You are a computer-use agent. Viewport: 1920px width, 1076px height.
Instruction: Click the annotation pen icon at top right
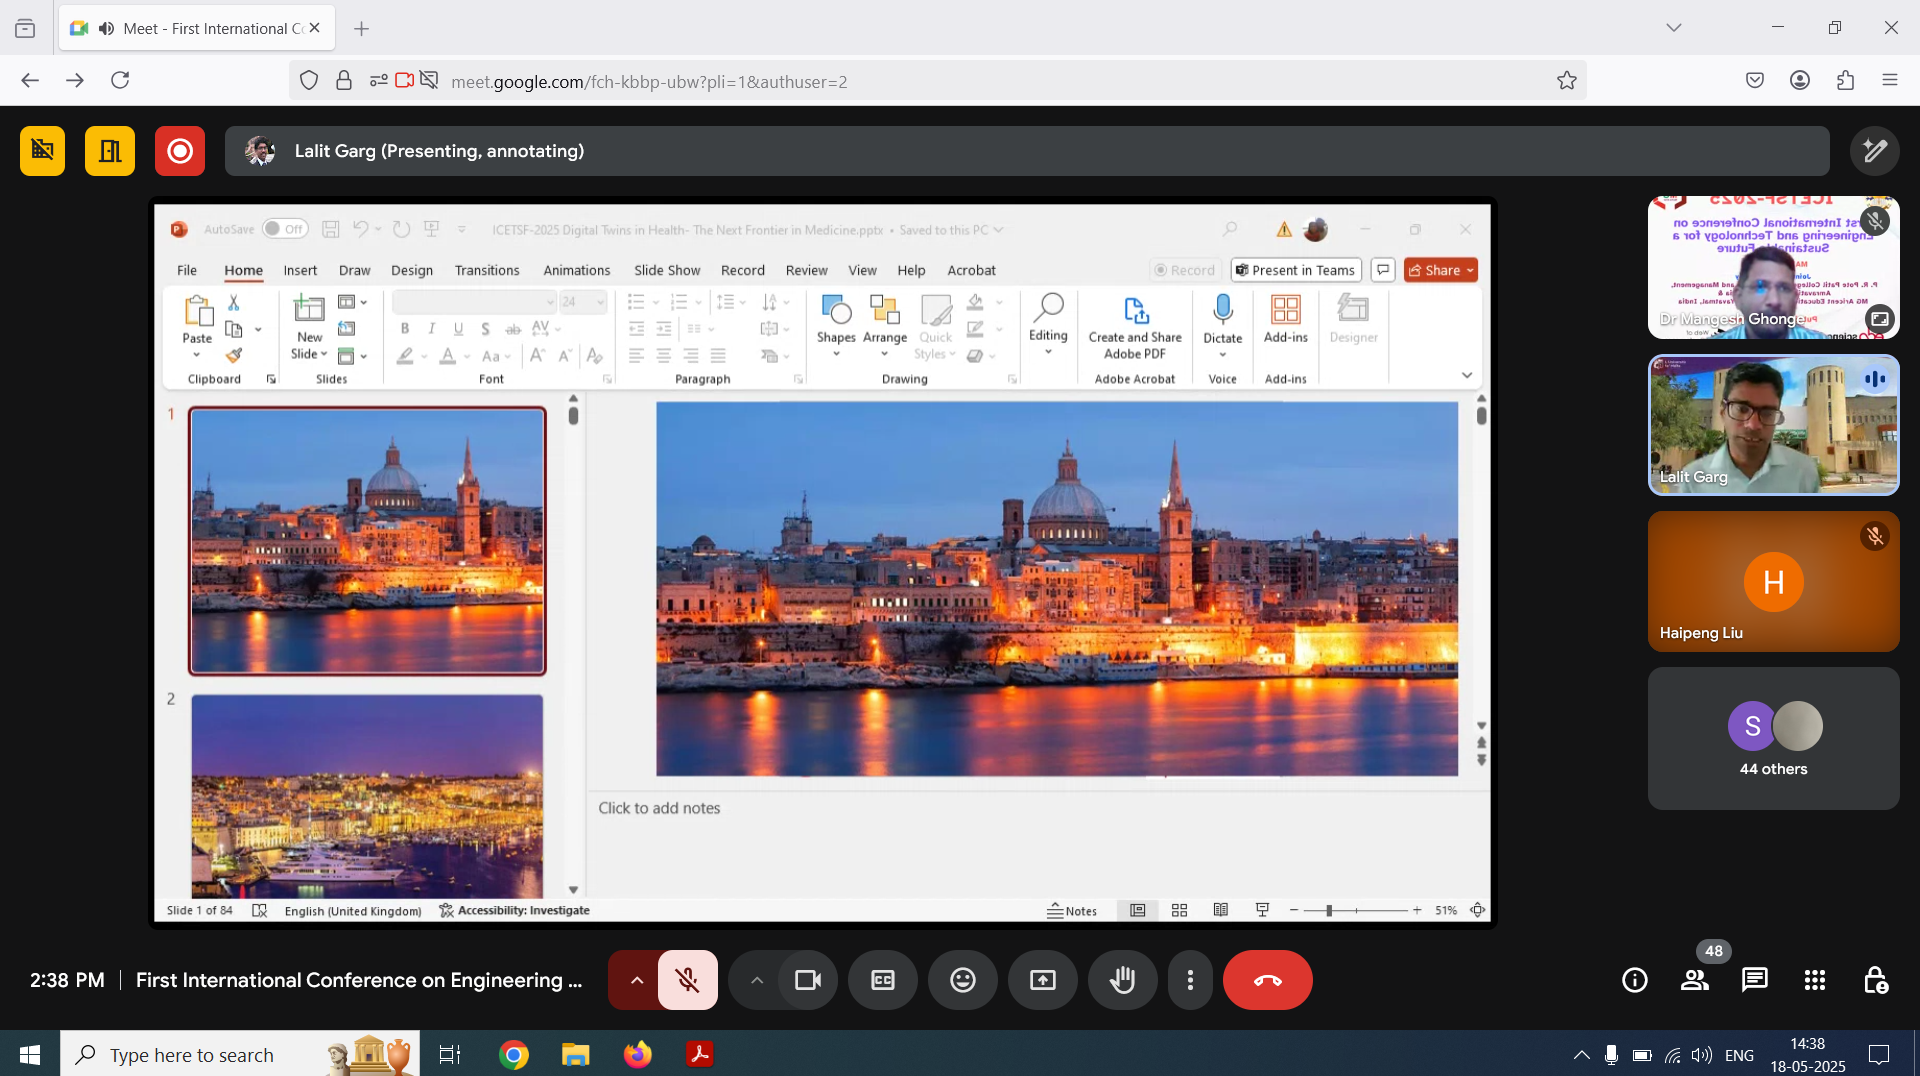[x=1874, y=151]
